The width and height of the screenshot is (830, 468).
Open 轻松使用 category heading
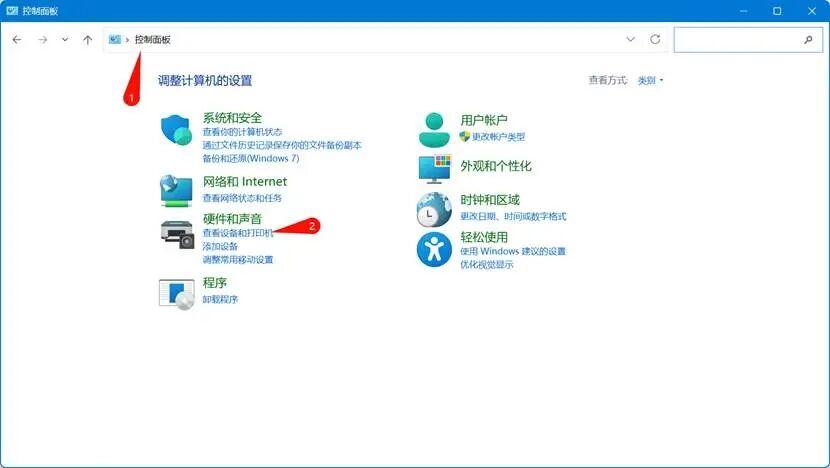coord(484,237)
